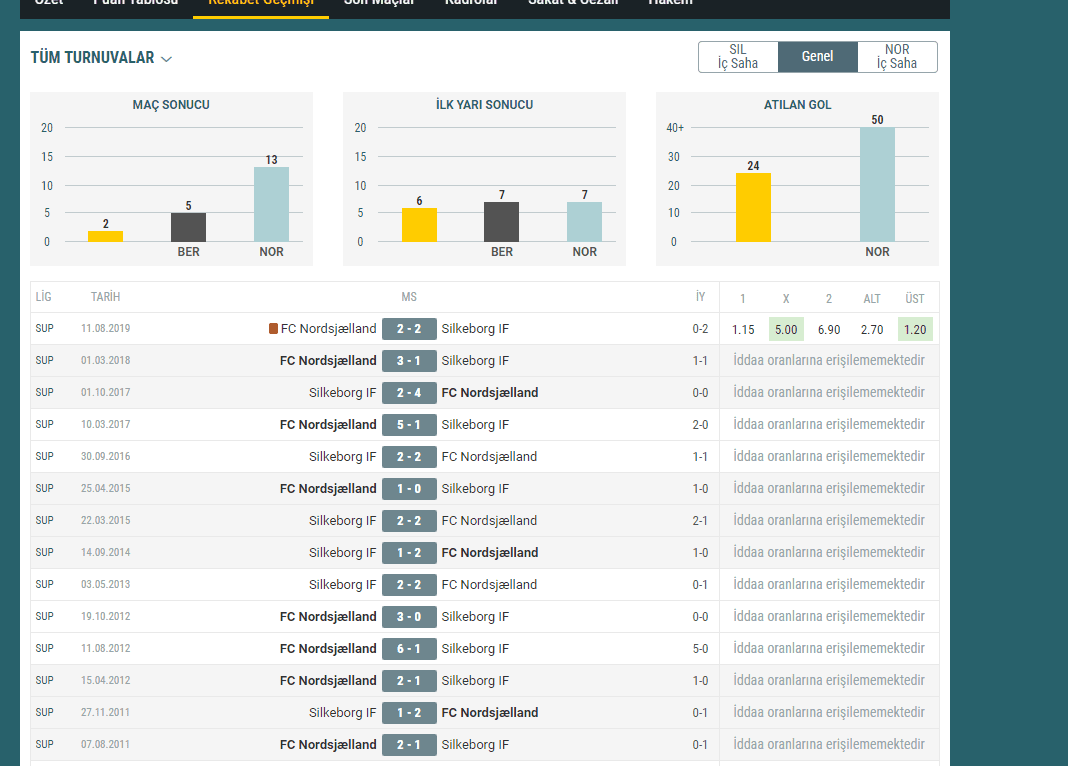
Task: Open the 2 - 2 score from 03.05.2013
Action: pyautogui.click(x=409, y=585)
